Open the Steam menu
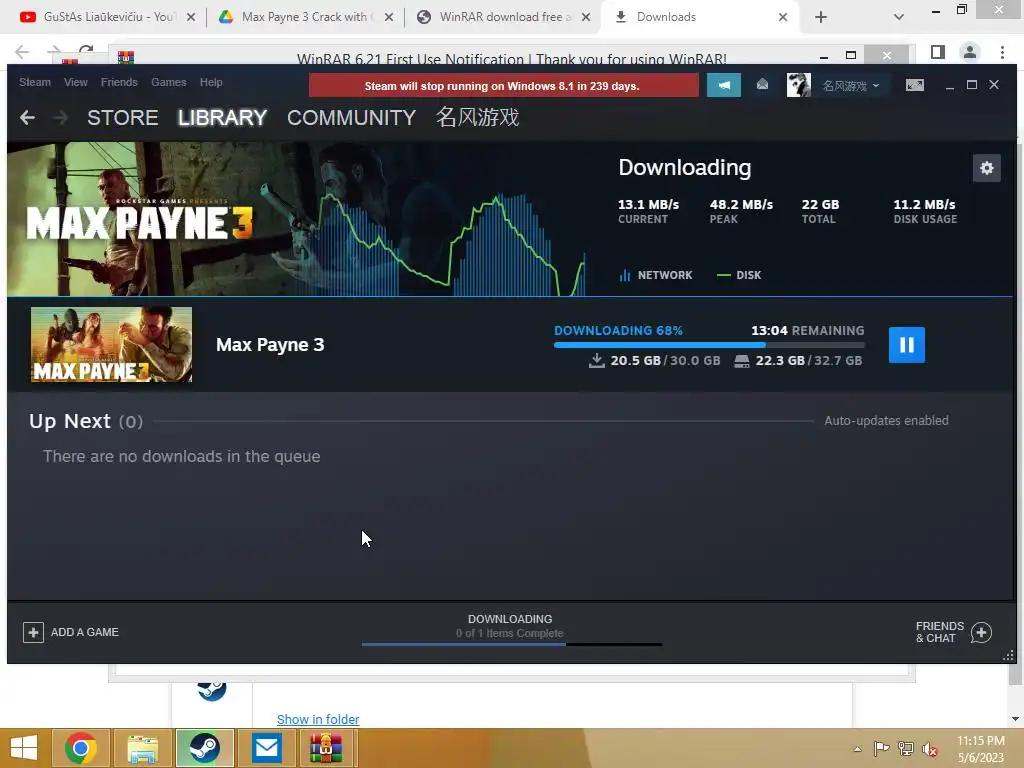Viewport: 1024px width, 768px height. (x=35, y=82)
